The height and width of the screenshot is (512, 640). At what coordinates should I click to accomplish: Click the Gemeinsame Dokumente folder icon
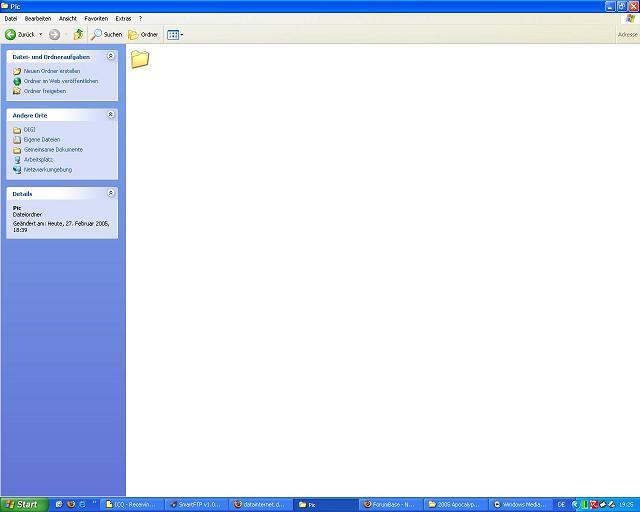pyautogui.click(x=17, y=150)
